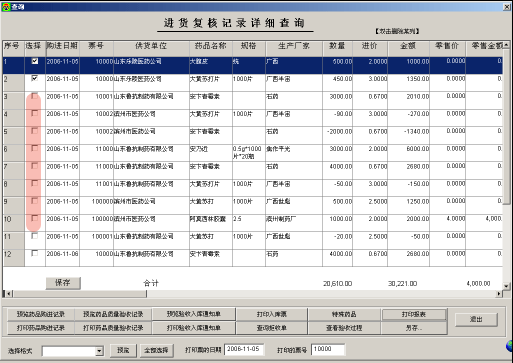This screenshot has height=363, width=513.
Task: Tick the 选择 checkbox in row 9
Action: tap(35, 201)
